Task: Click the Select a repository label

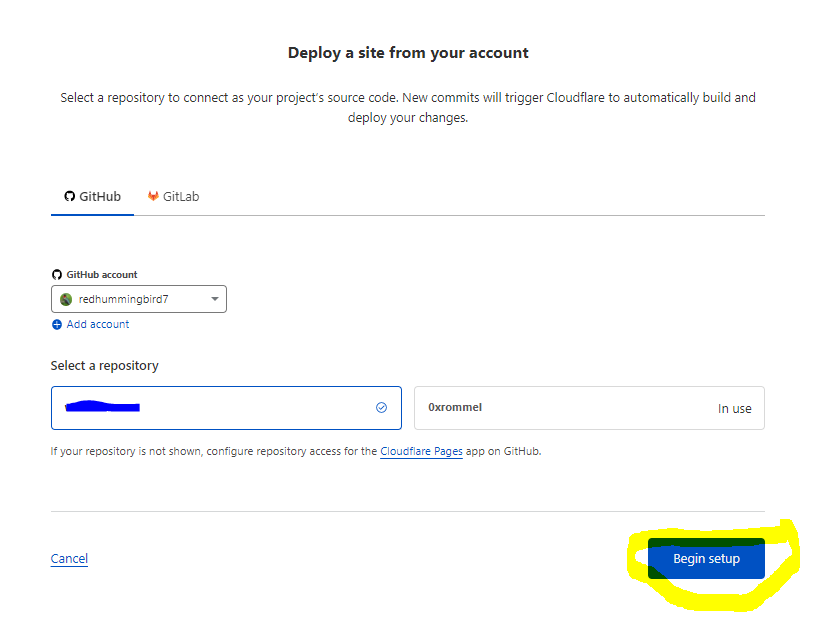Action: [104, 366]
